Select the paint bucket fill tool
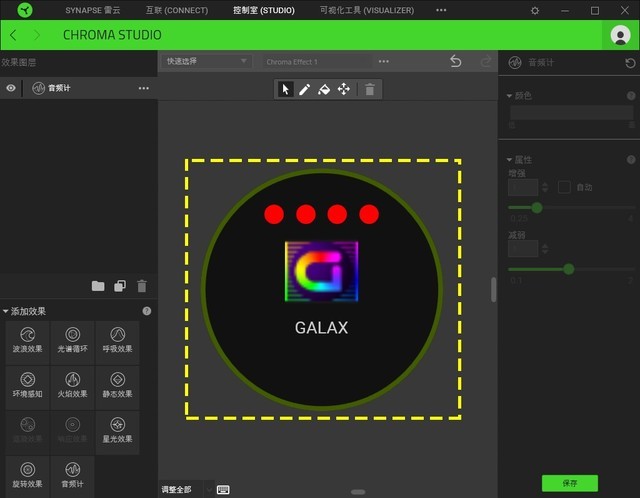This screenshot has height=498, width=640. 324,89
